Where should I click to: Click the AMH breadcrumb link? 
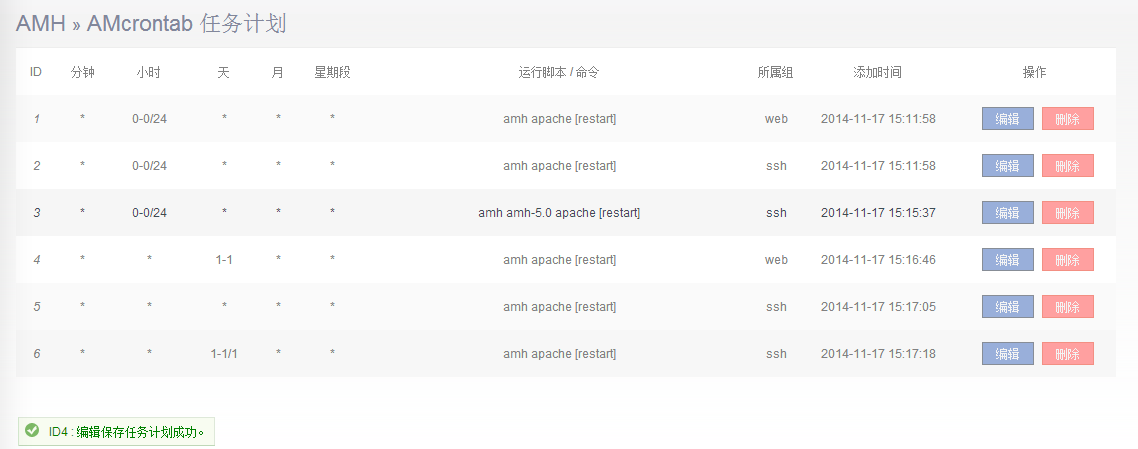click(x=41, y=24)
